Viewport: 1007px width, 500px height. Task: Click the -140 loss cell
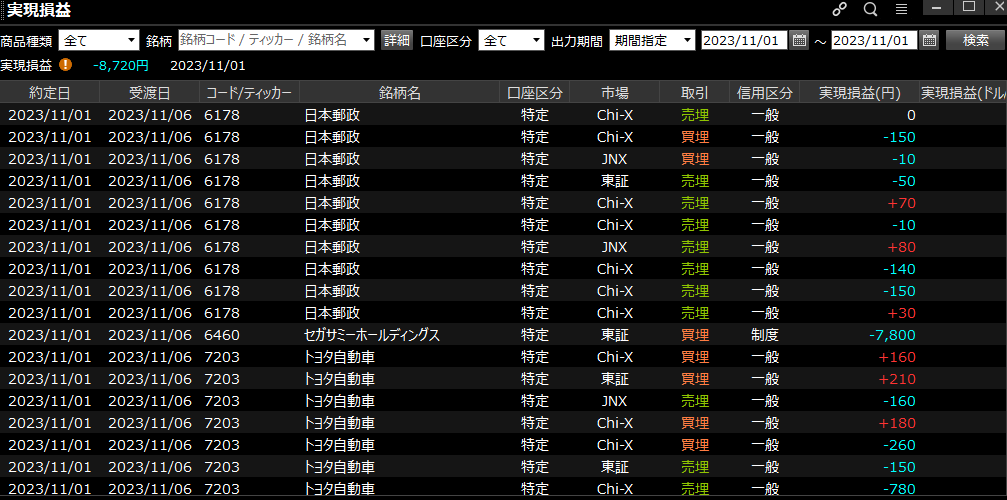[x=899, y=269]
